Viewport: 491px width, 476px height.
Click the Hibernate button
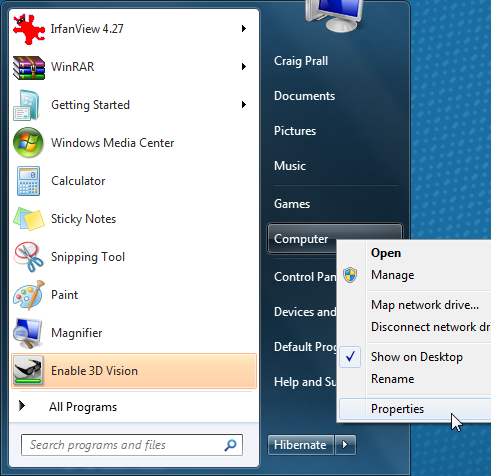click(300, 445)
